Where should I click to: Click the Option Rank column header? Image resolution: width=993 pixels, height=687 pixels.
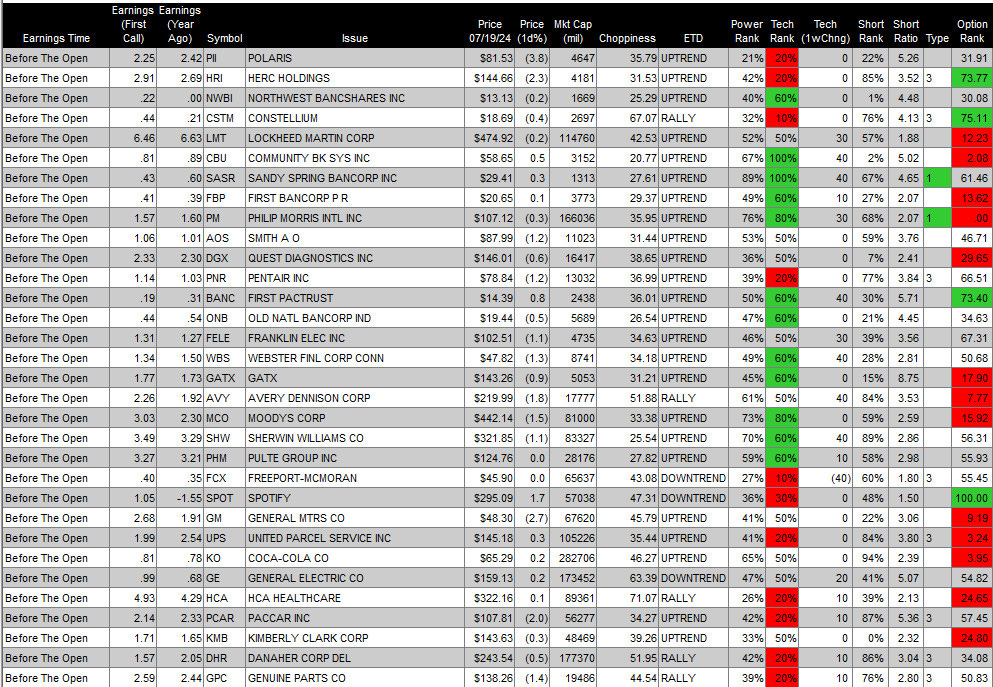(x=971, y=32)
